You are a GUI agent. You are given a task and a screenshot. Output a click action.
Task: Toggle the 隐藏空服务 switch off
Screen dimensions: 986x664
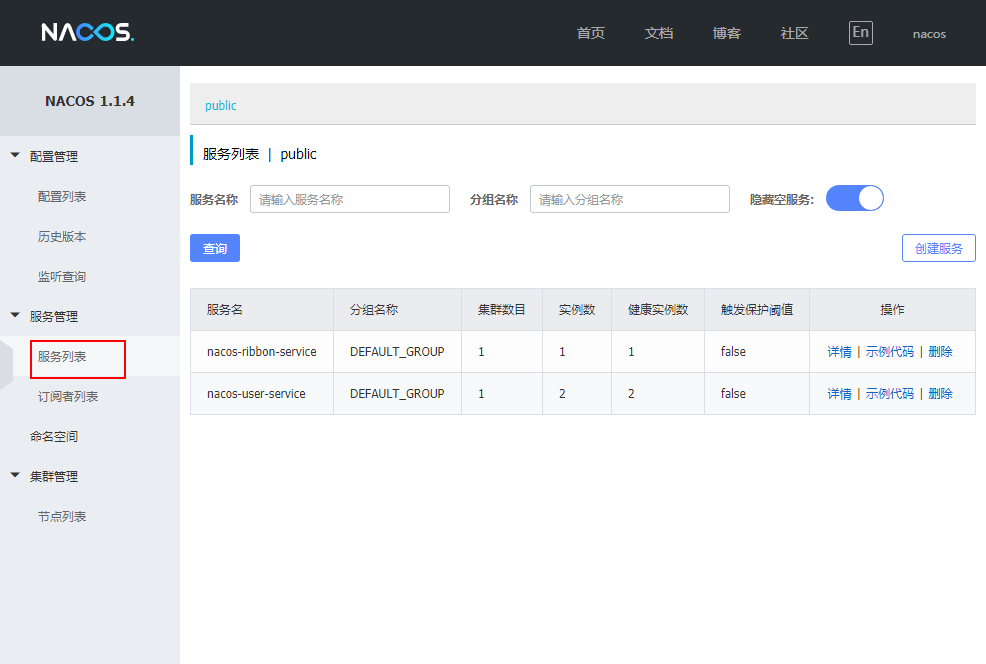point(854,198)
